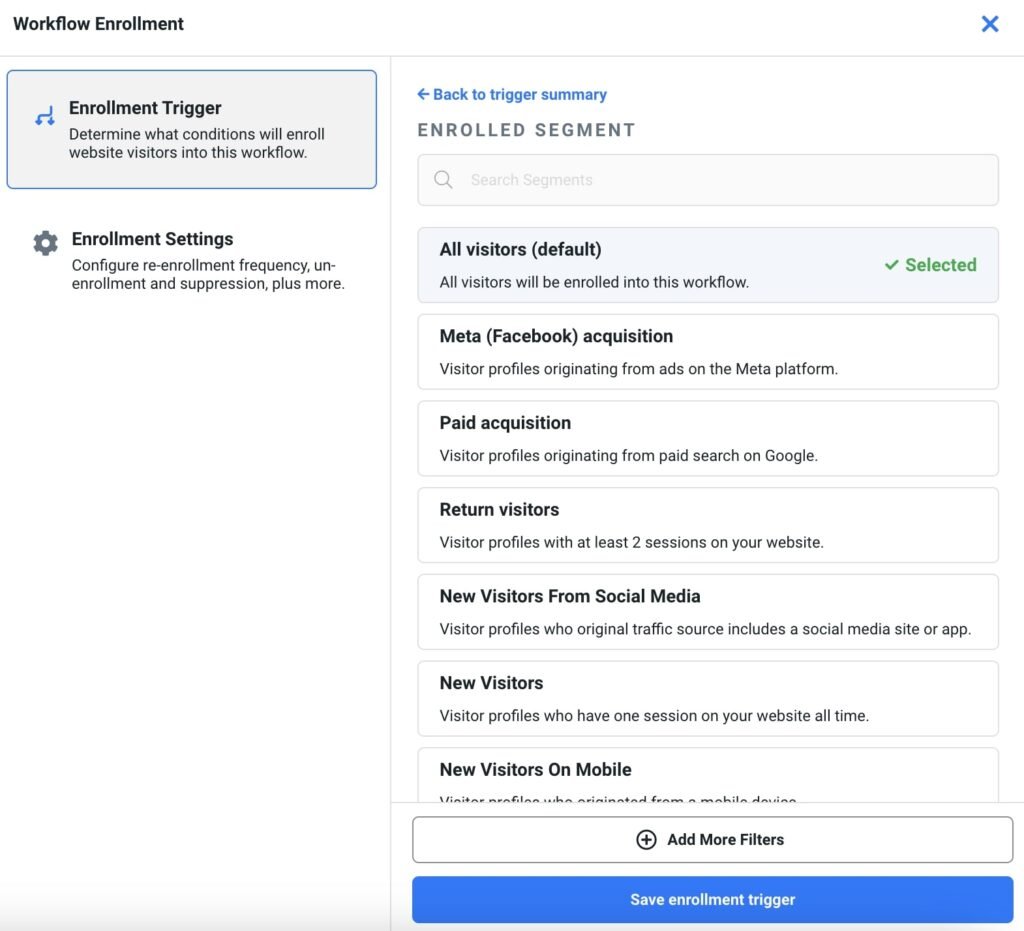
Task: Choose the New Visitors segment
Action: [x=707, y=698]
